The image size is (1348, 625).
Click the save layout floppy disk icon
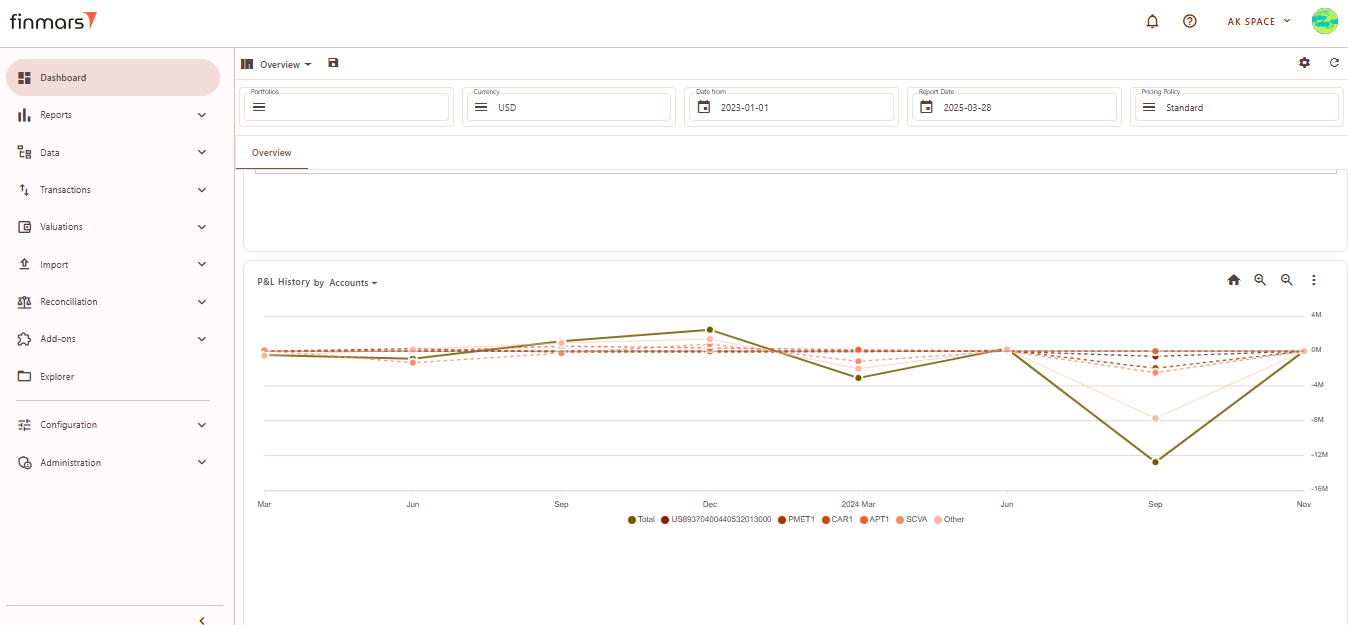pyautogui.click(x=333, y=63)
